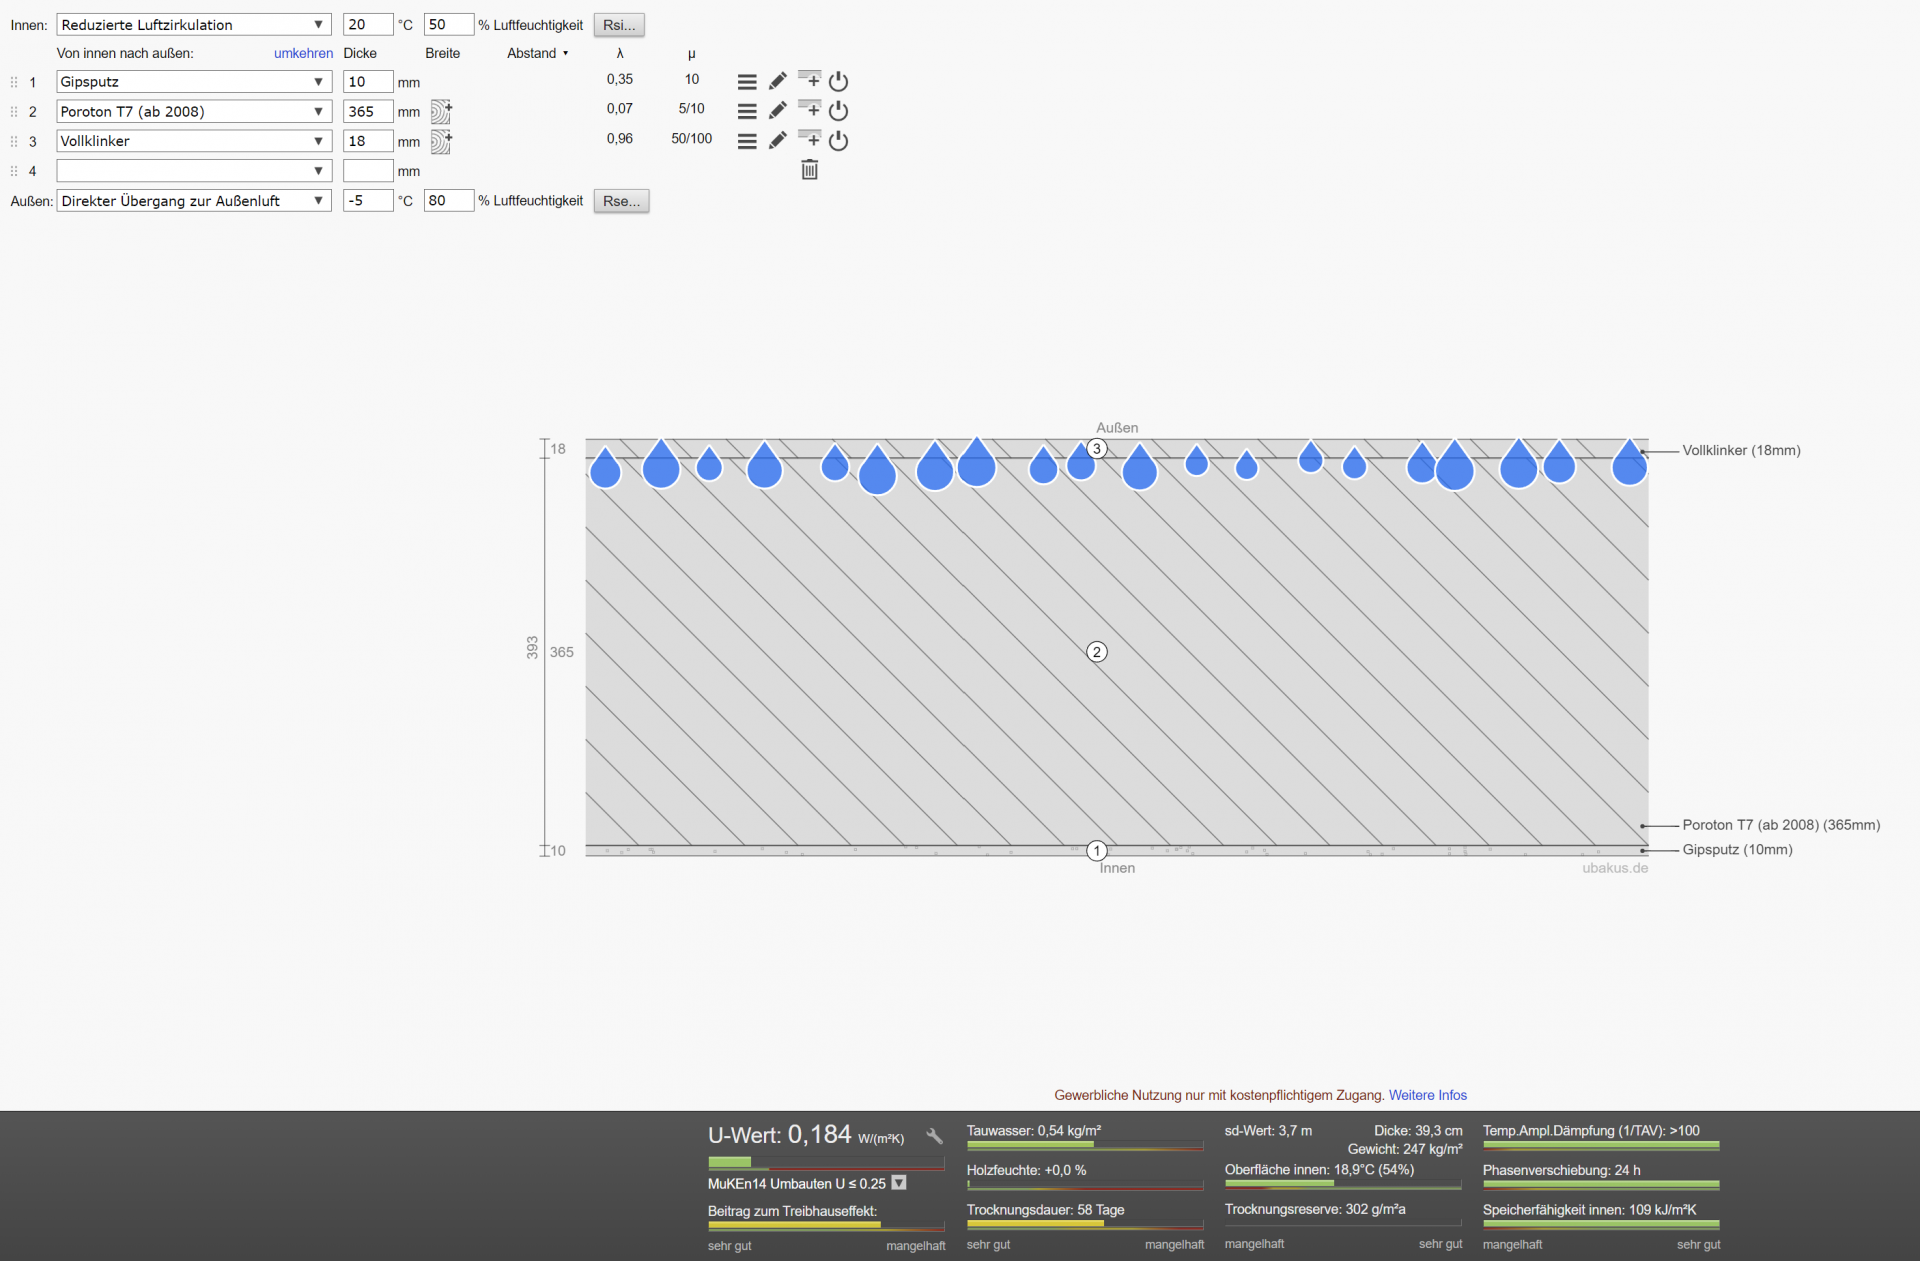Viewport: 1920px width, 1261px height.
Task: Click the Rsi... button
Action: (x=619, y=25)
